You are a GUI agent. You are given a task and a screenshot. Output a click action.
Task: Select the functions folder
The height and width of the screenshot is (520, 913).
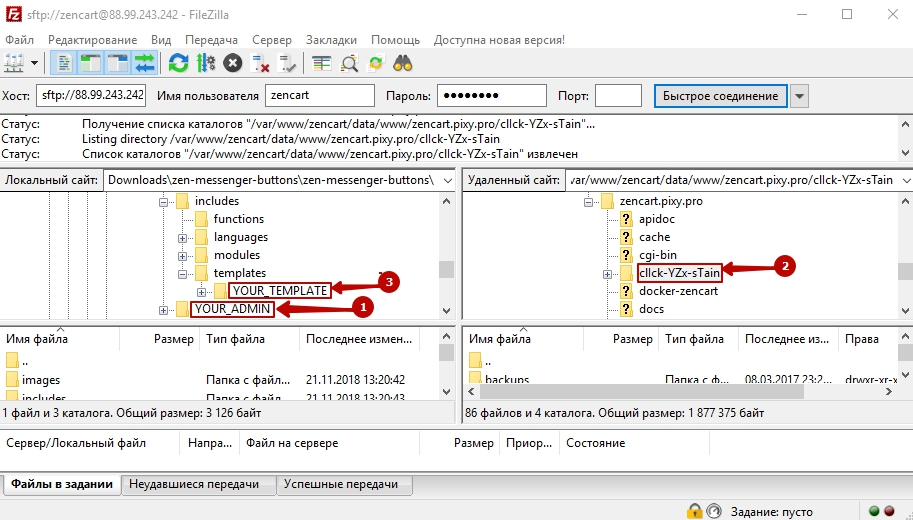pos(239,219)
